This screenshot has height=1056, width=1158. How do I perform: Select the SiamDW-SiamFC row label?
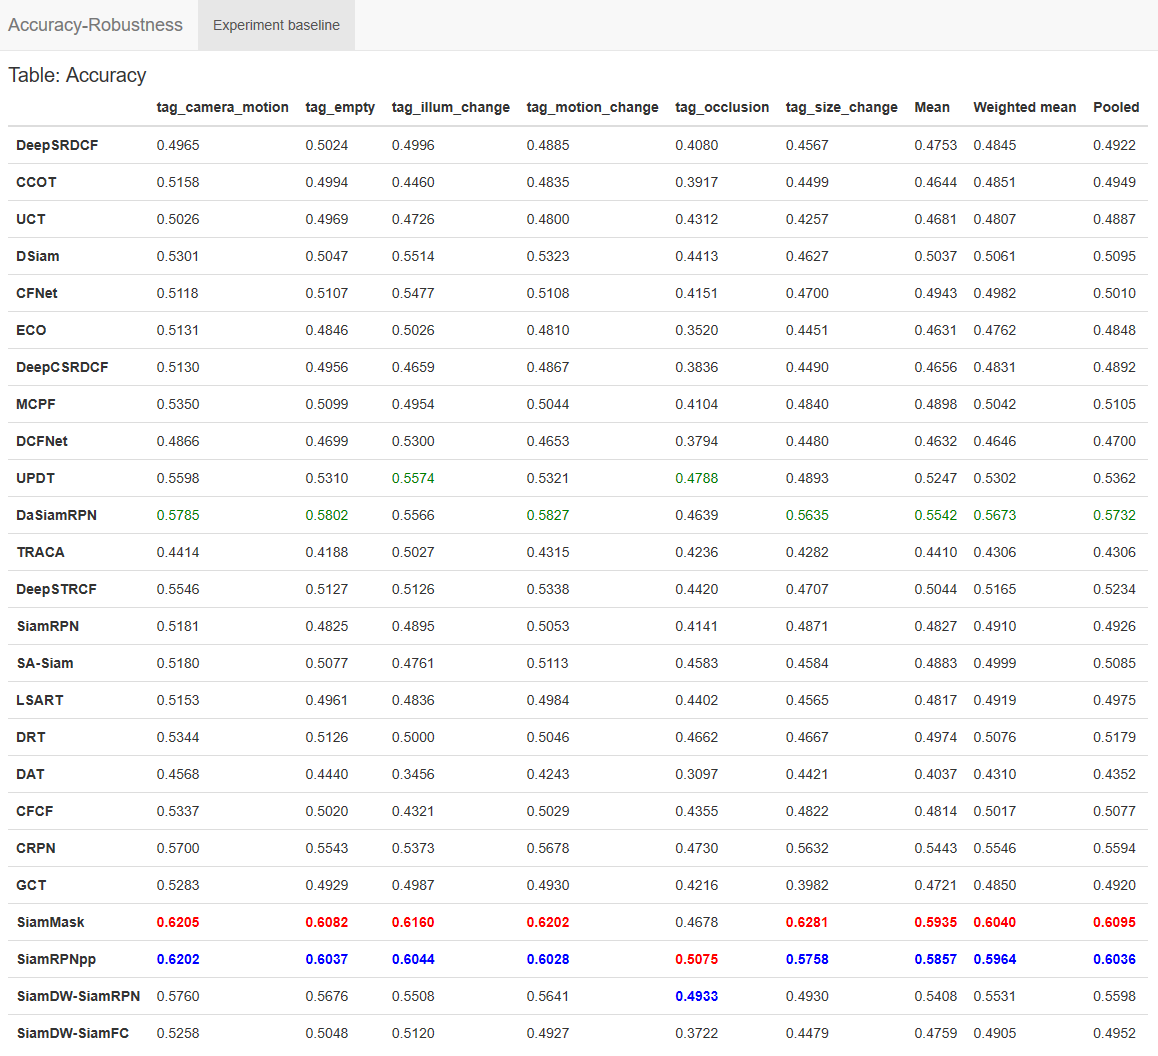(72, 1033)
